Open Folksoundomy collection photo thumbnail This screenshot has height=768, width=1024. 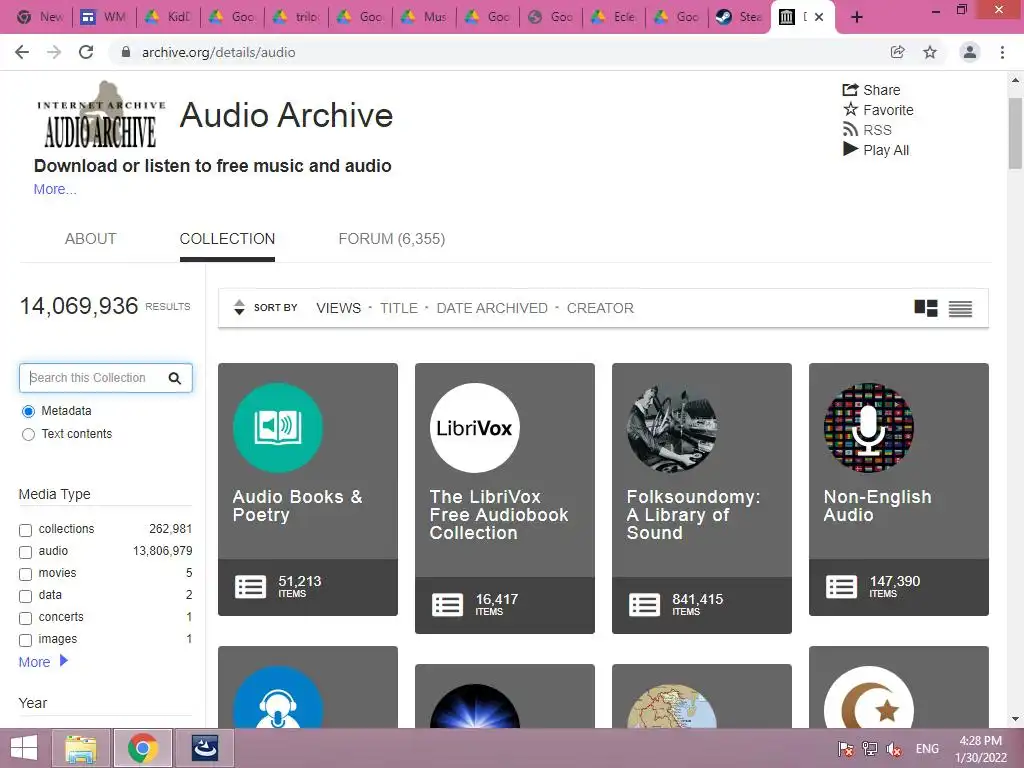click(x=671, y=428)
